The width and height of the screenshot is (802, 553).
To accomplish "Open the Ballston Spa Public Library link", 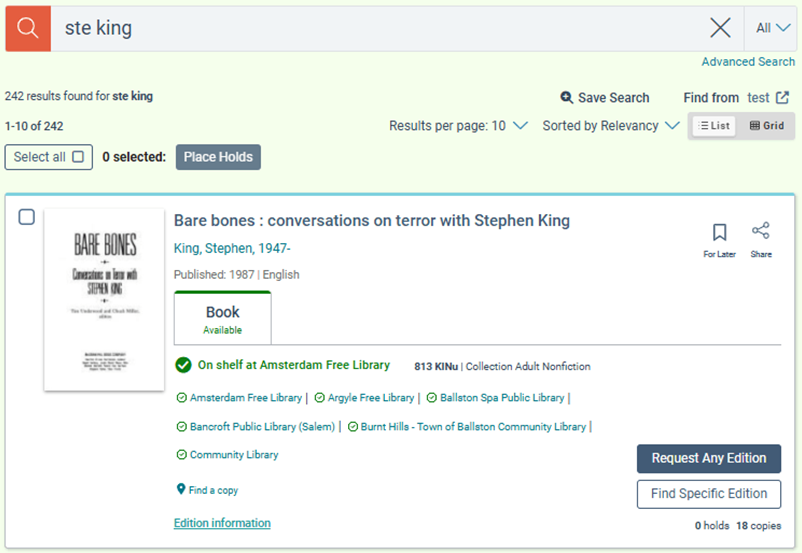I will coord(502,398).
